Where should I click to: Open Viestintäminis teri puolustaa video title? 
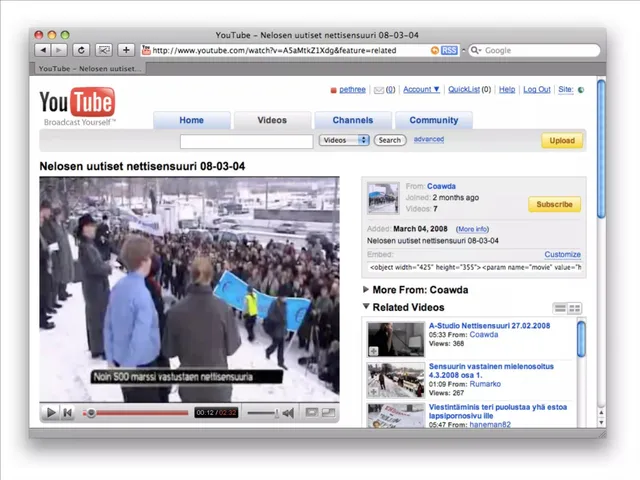(x=498, y=411)
